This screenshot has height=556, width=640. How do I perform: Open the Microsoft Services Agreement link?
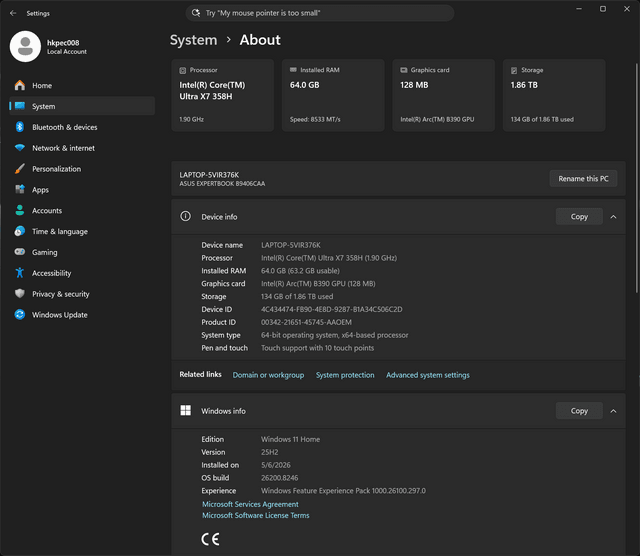250,504
